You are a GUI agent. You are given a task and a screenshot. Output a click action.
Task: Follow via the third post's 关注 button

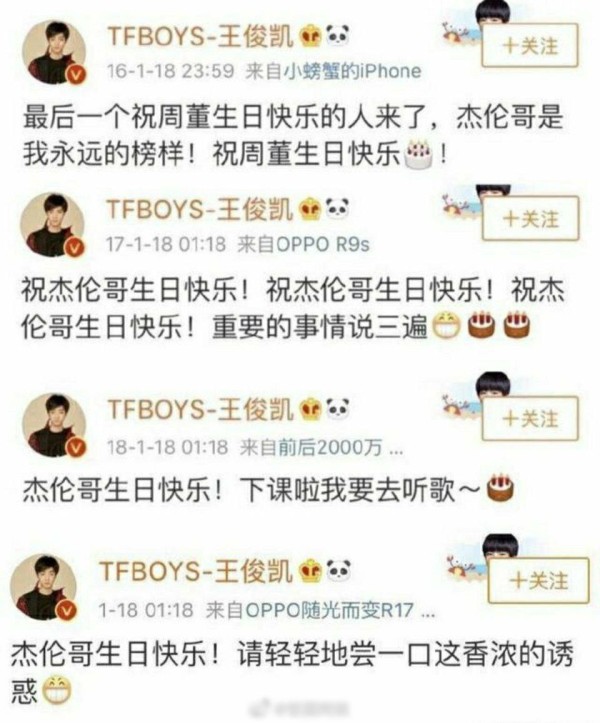click(x=530, y=418)
